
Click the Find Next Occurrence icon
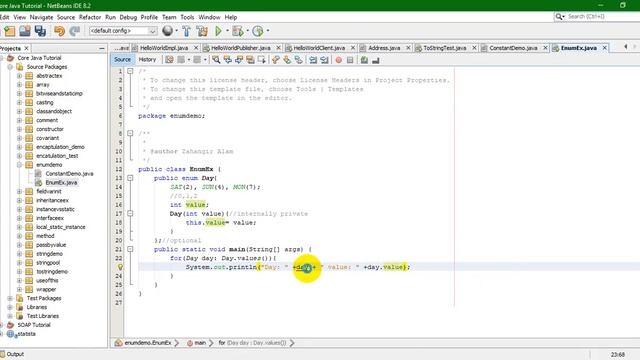[x=239, y=60]
